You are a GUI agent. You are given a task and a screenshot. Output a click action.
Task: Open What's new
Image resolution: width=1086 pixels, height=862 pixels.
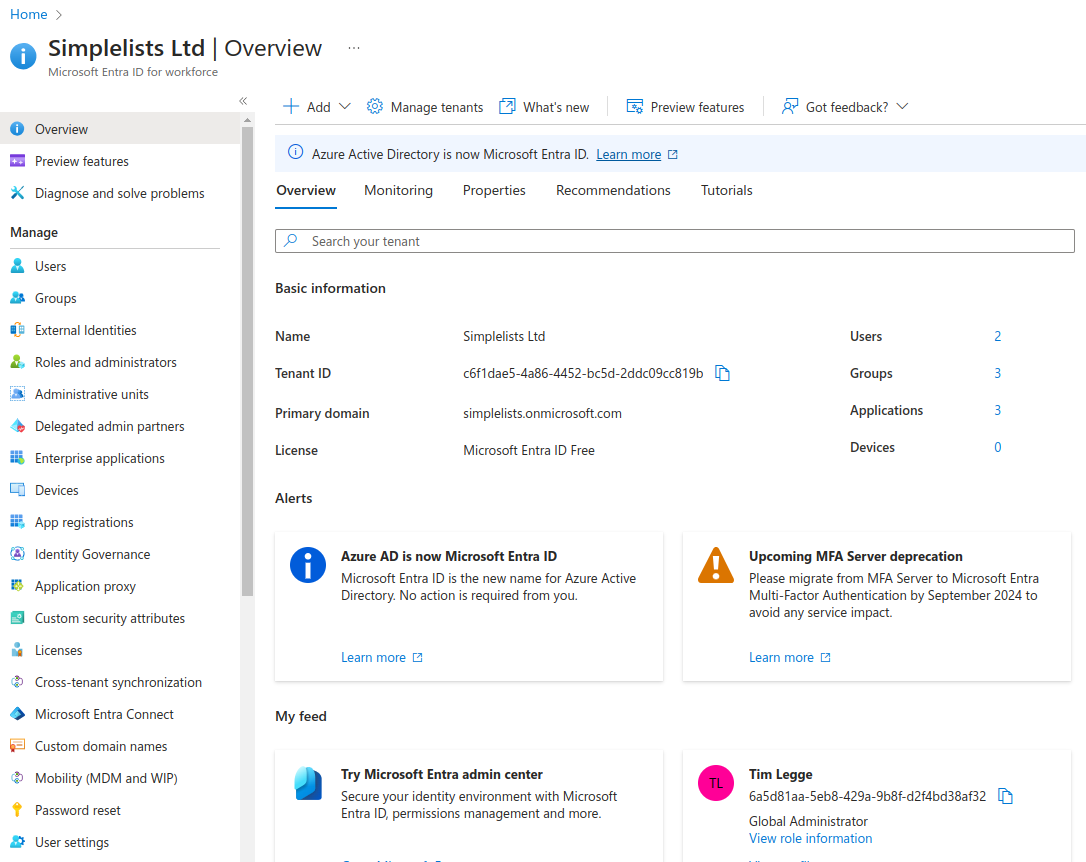tap(544, 107)
